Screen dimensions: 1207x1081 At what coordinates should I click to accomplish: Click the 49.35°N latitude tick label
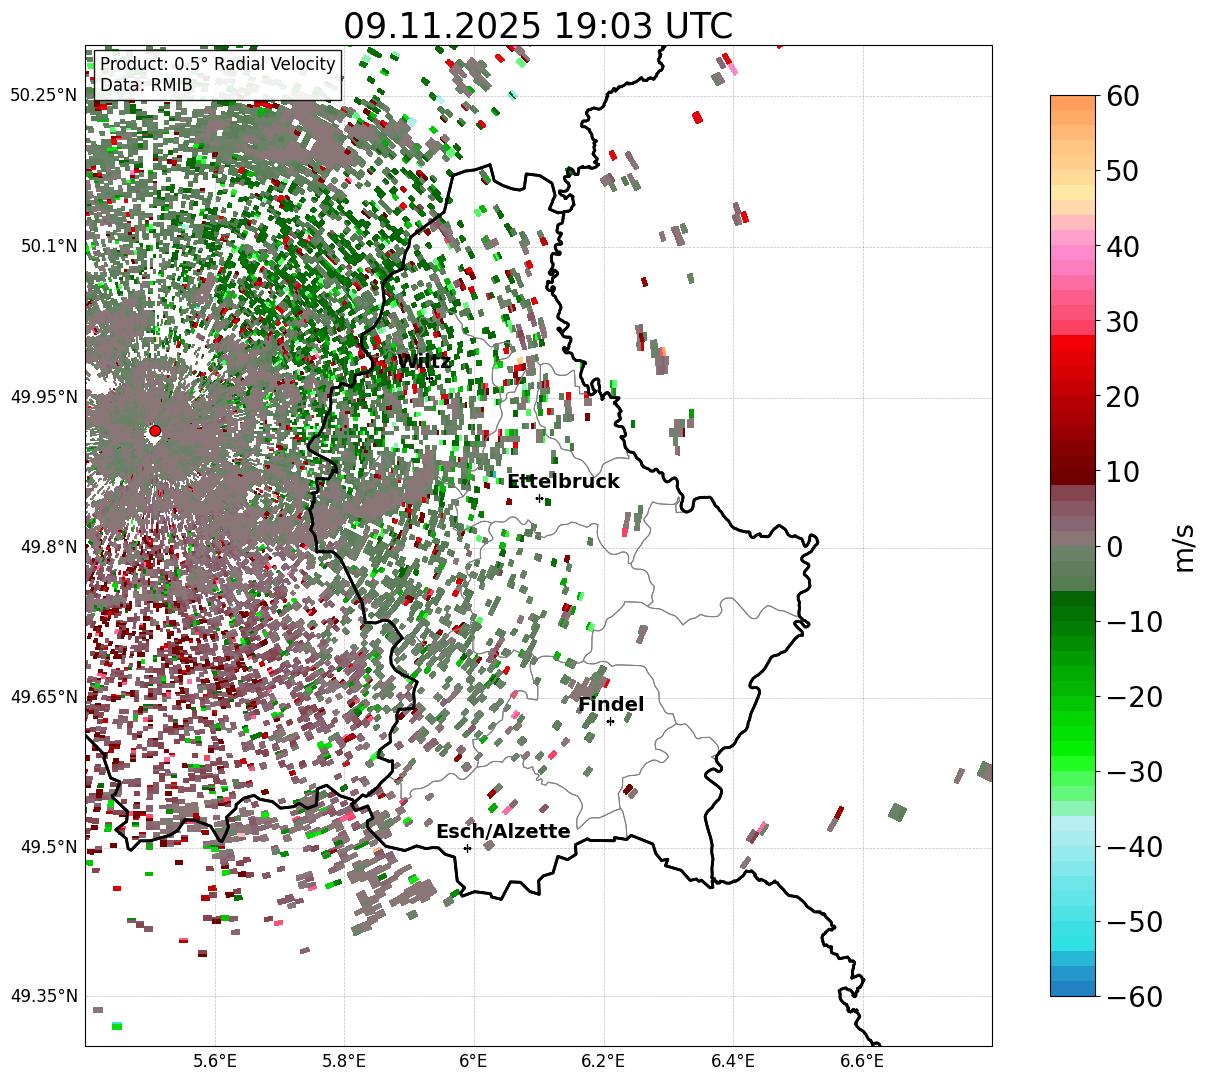[43, 996]
